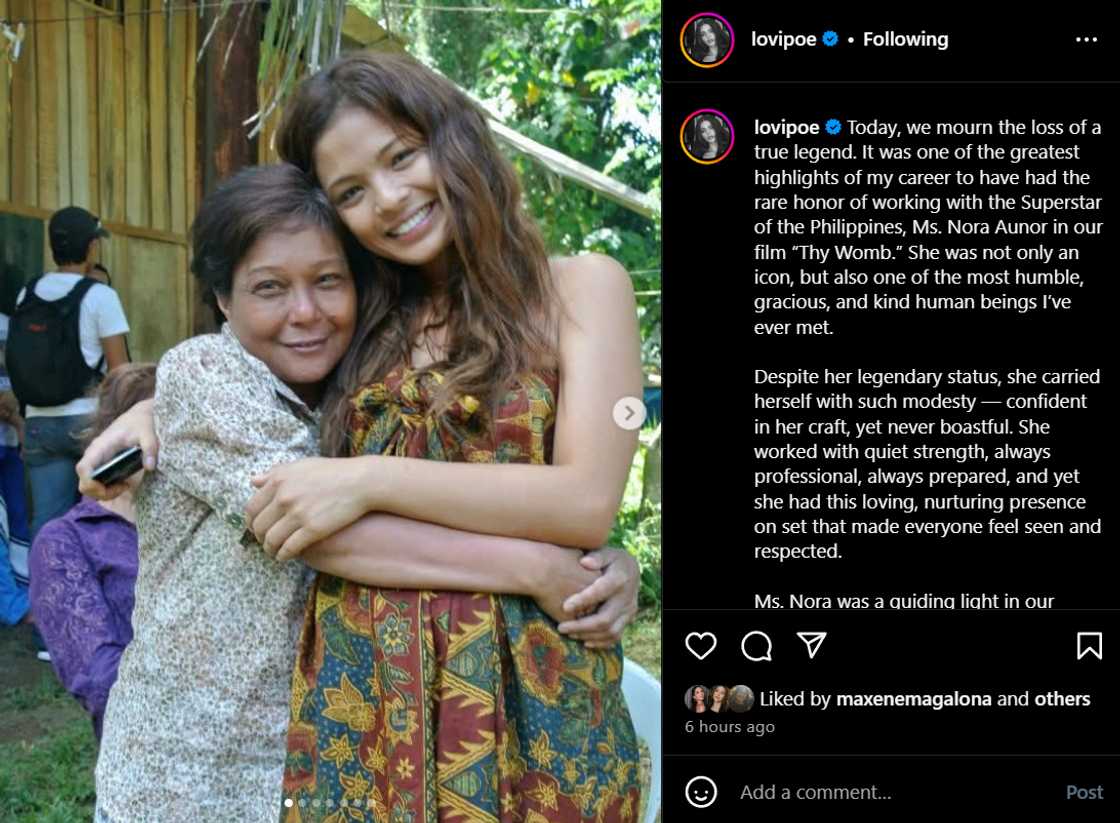The width and height of the screenshot is (1120, 823).
Task: Click the verified badge in the header
Action: coord(830,39)
